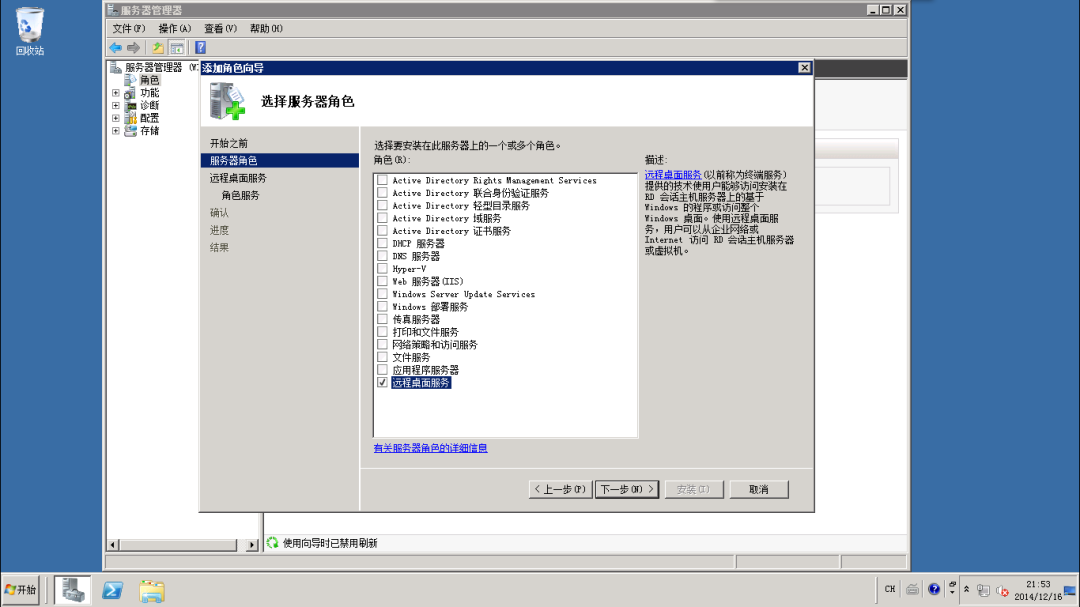Screen dimensions: 1080x607
Task: Toggle the show/hide console tree icon
Action: (x=177, y=48)
